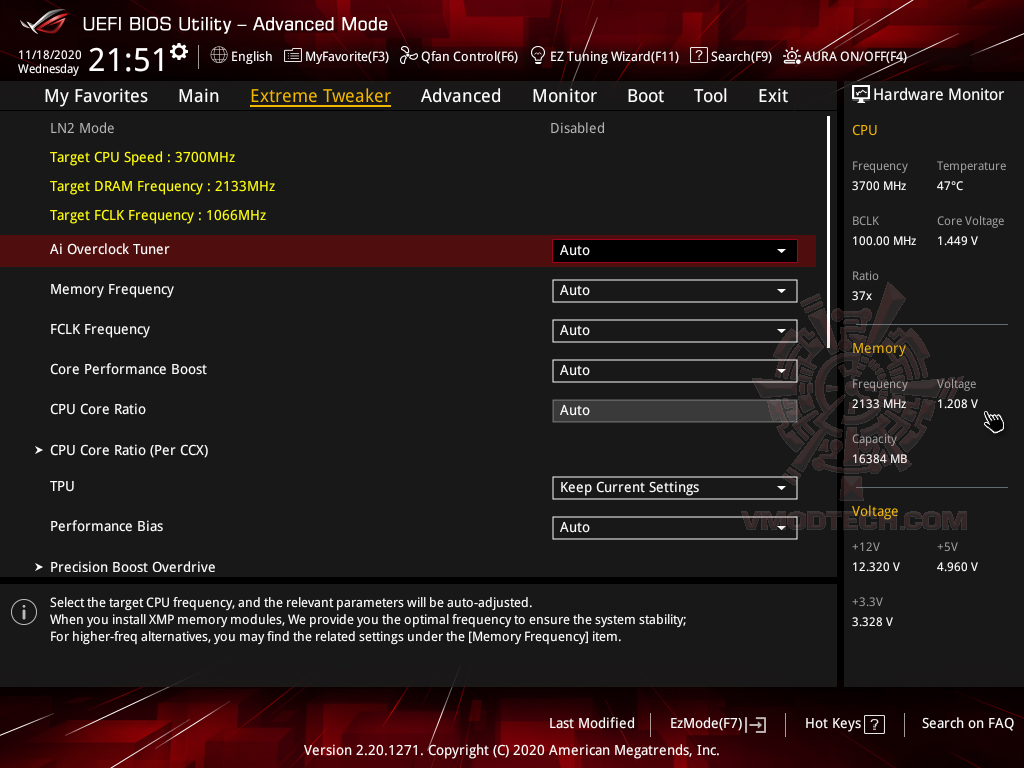Click the TPU label

point(62,487)
